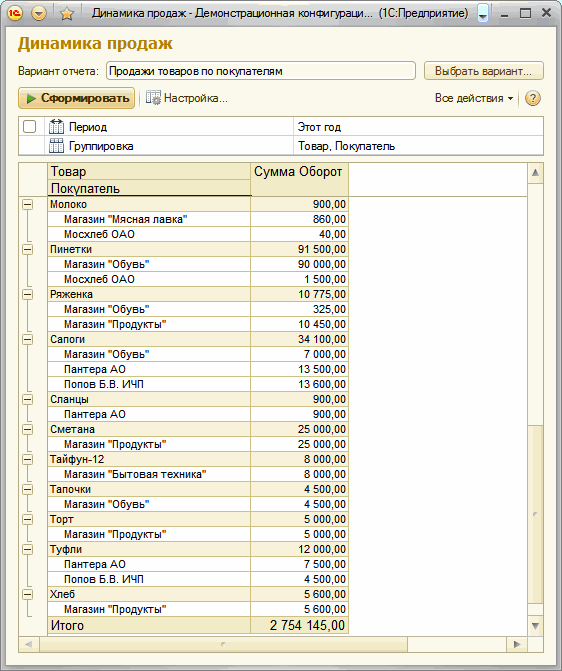Screen dimensions: 562x671
Task: Click the 1C application logo icon
Action: [x=15, y=14]
